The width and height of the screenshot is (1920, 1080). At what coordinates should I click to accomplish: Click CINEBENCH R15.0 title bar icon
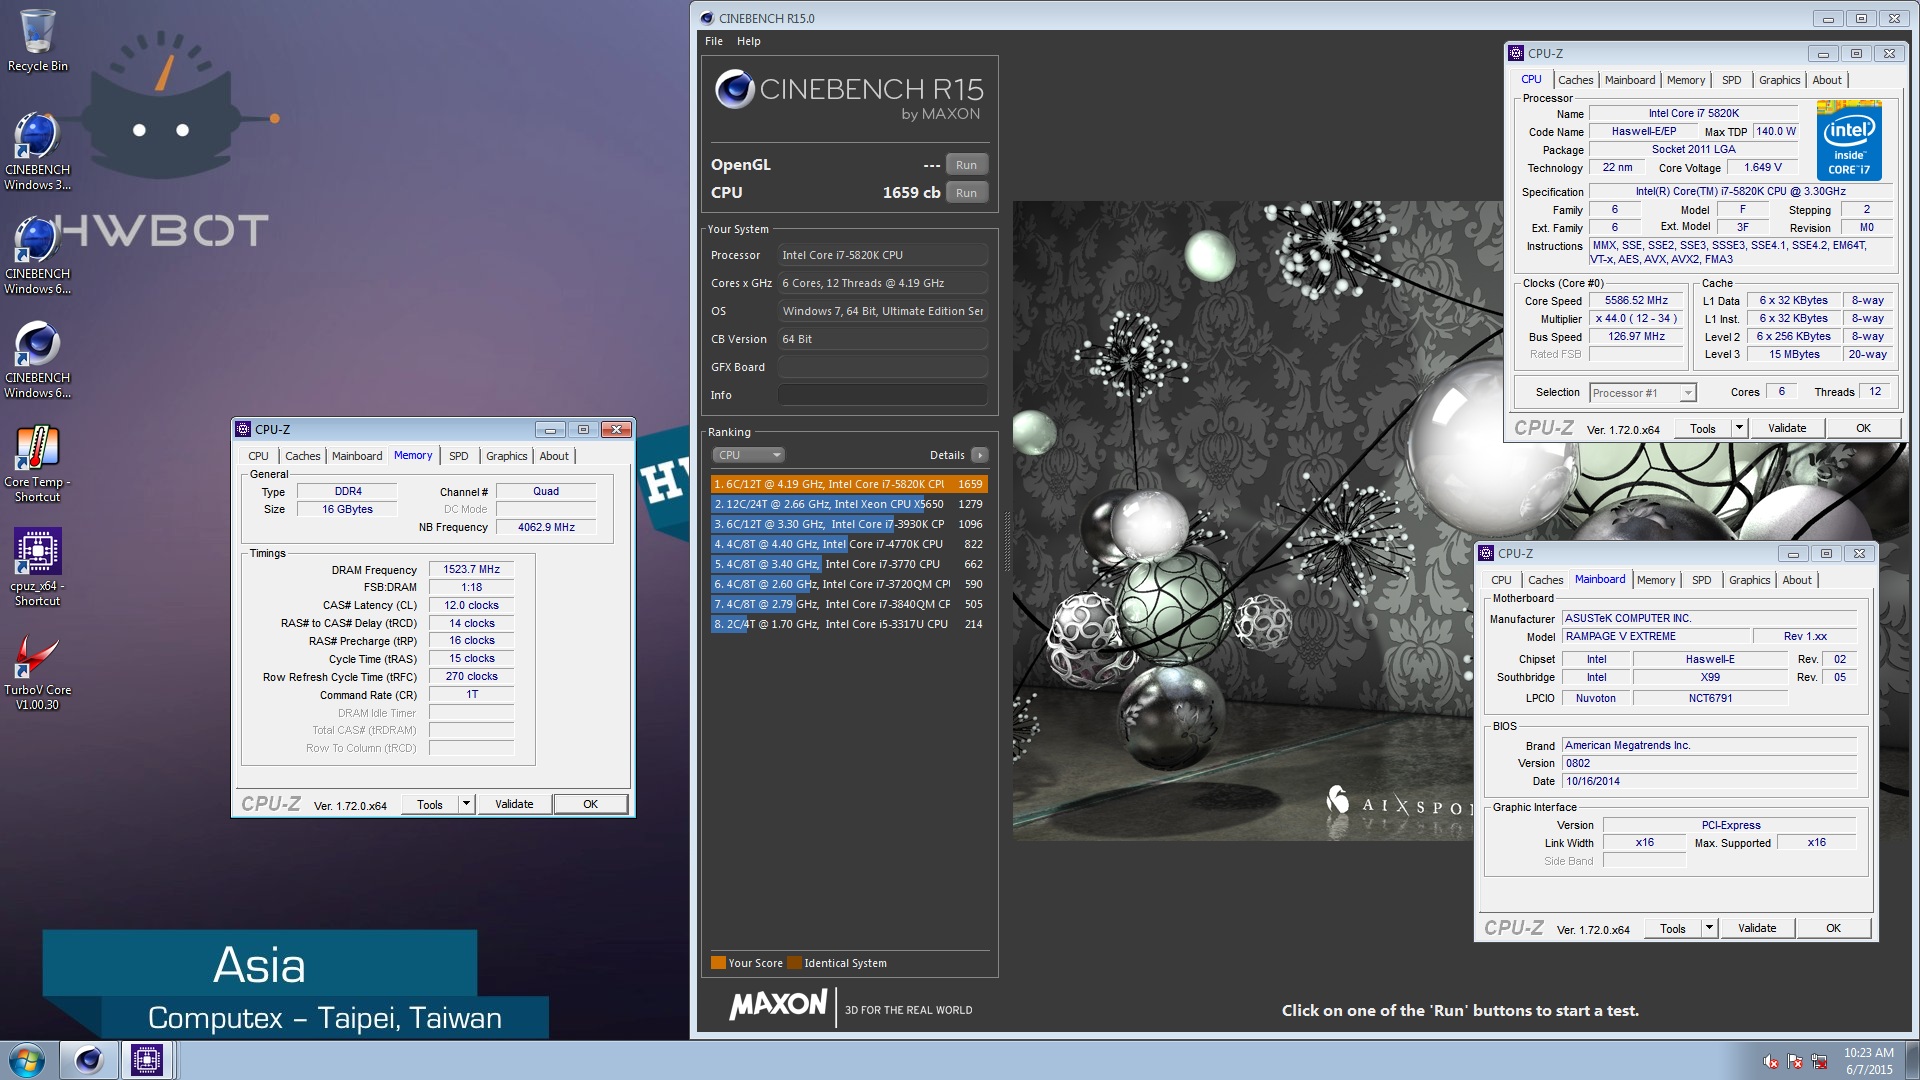coord(707,18)
